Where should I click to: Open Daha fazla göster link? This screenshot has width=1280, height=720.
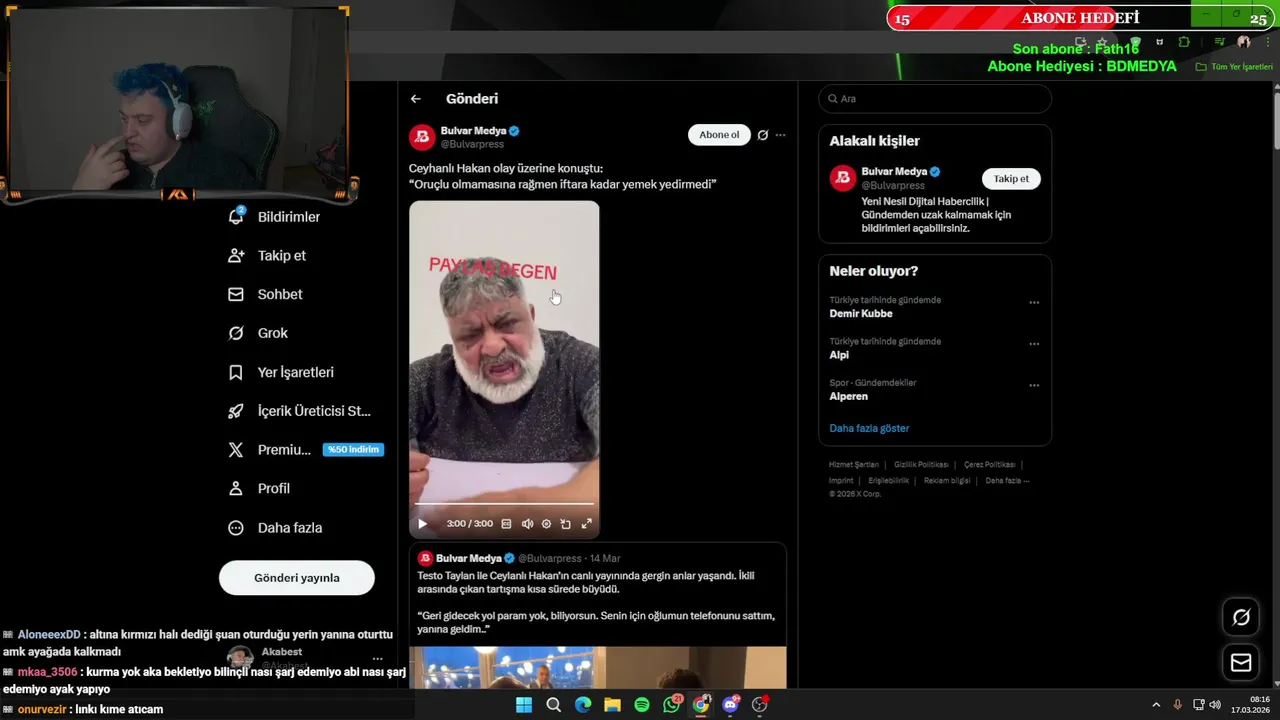coord(869,428)
